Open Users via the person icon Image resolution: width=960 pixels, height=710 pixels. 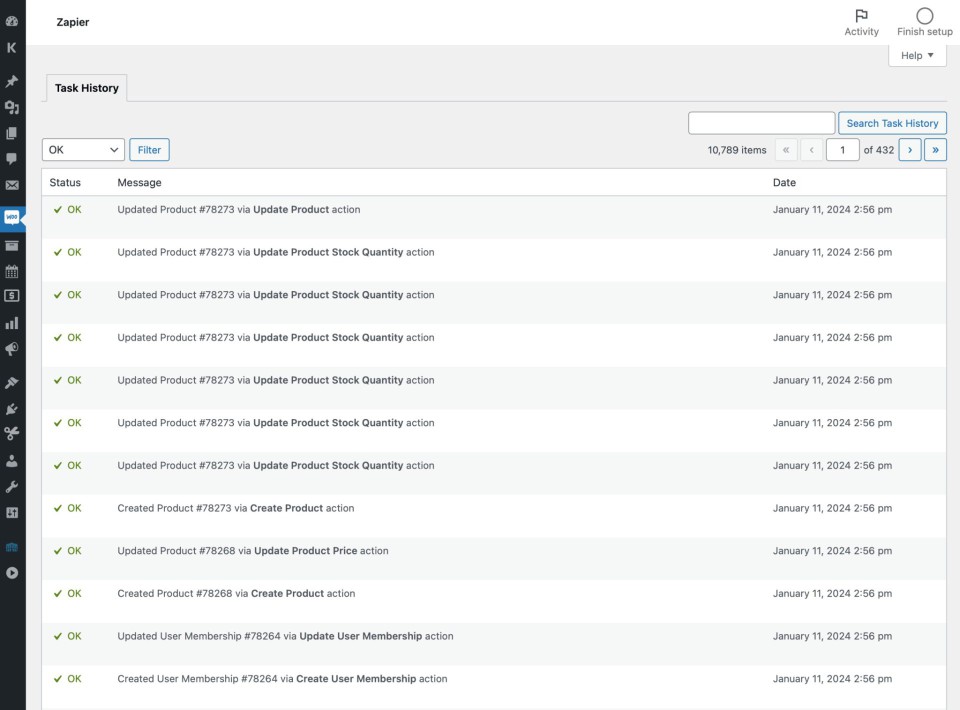[12, 461]
